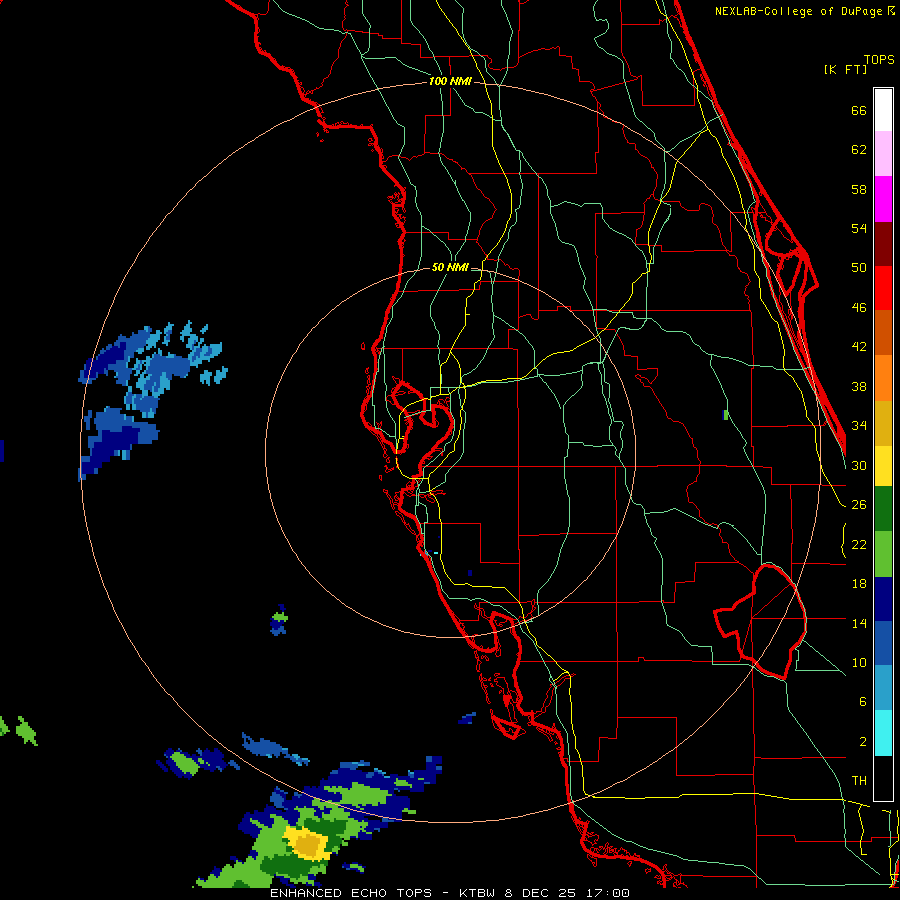Click the 50 NMI range ring label
Viewport: 900px width, 900px height.
[x=450, y=267]
